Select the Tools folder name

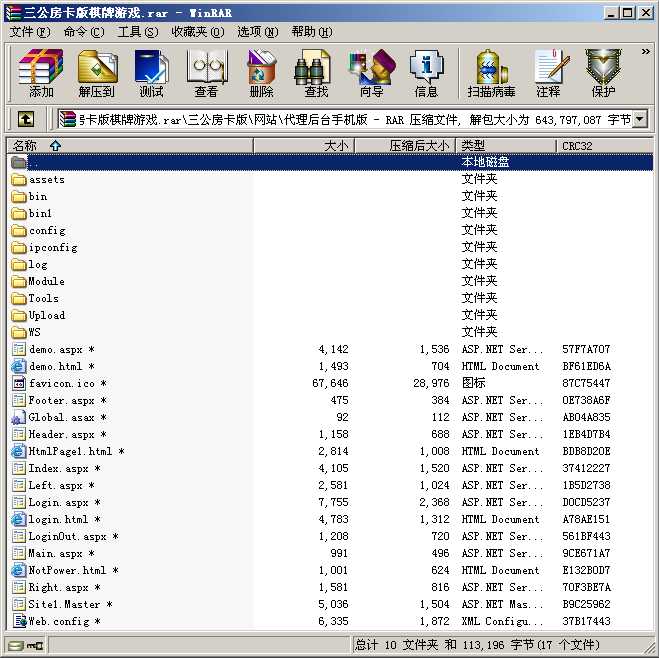tap(44, 298)
